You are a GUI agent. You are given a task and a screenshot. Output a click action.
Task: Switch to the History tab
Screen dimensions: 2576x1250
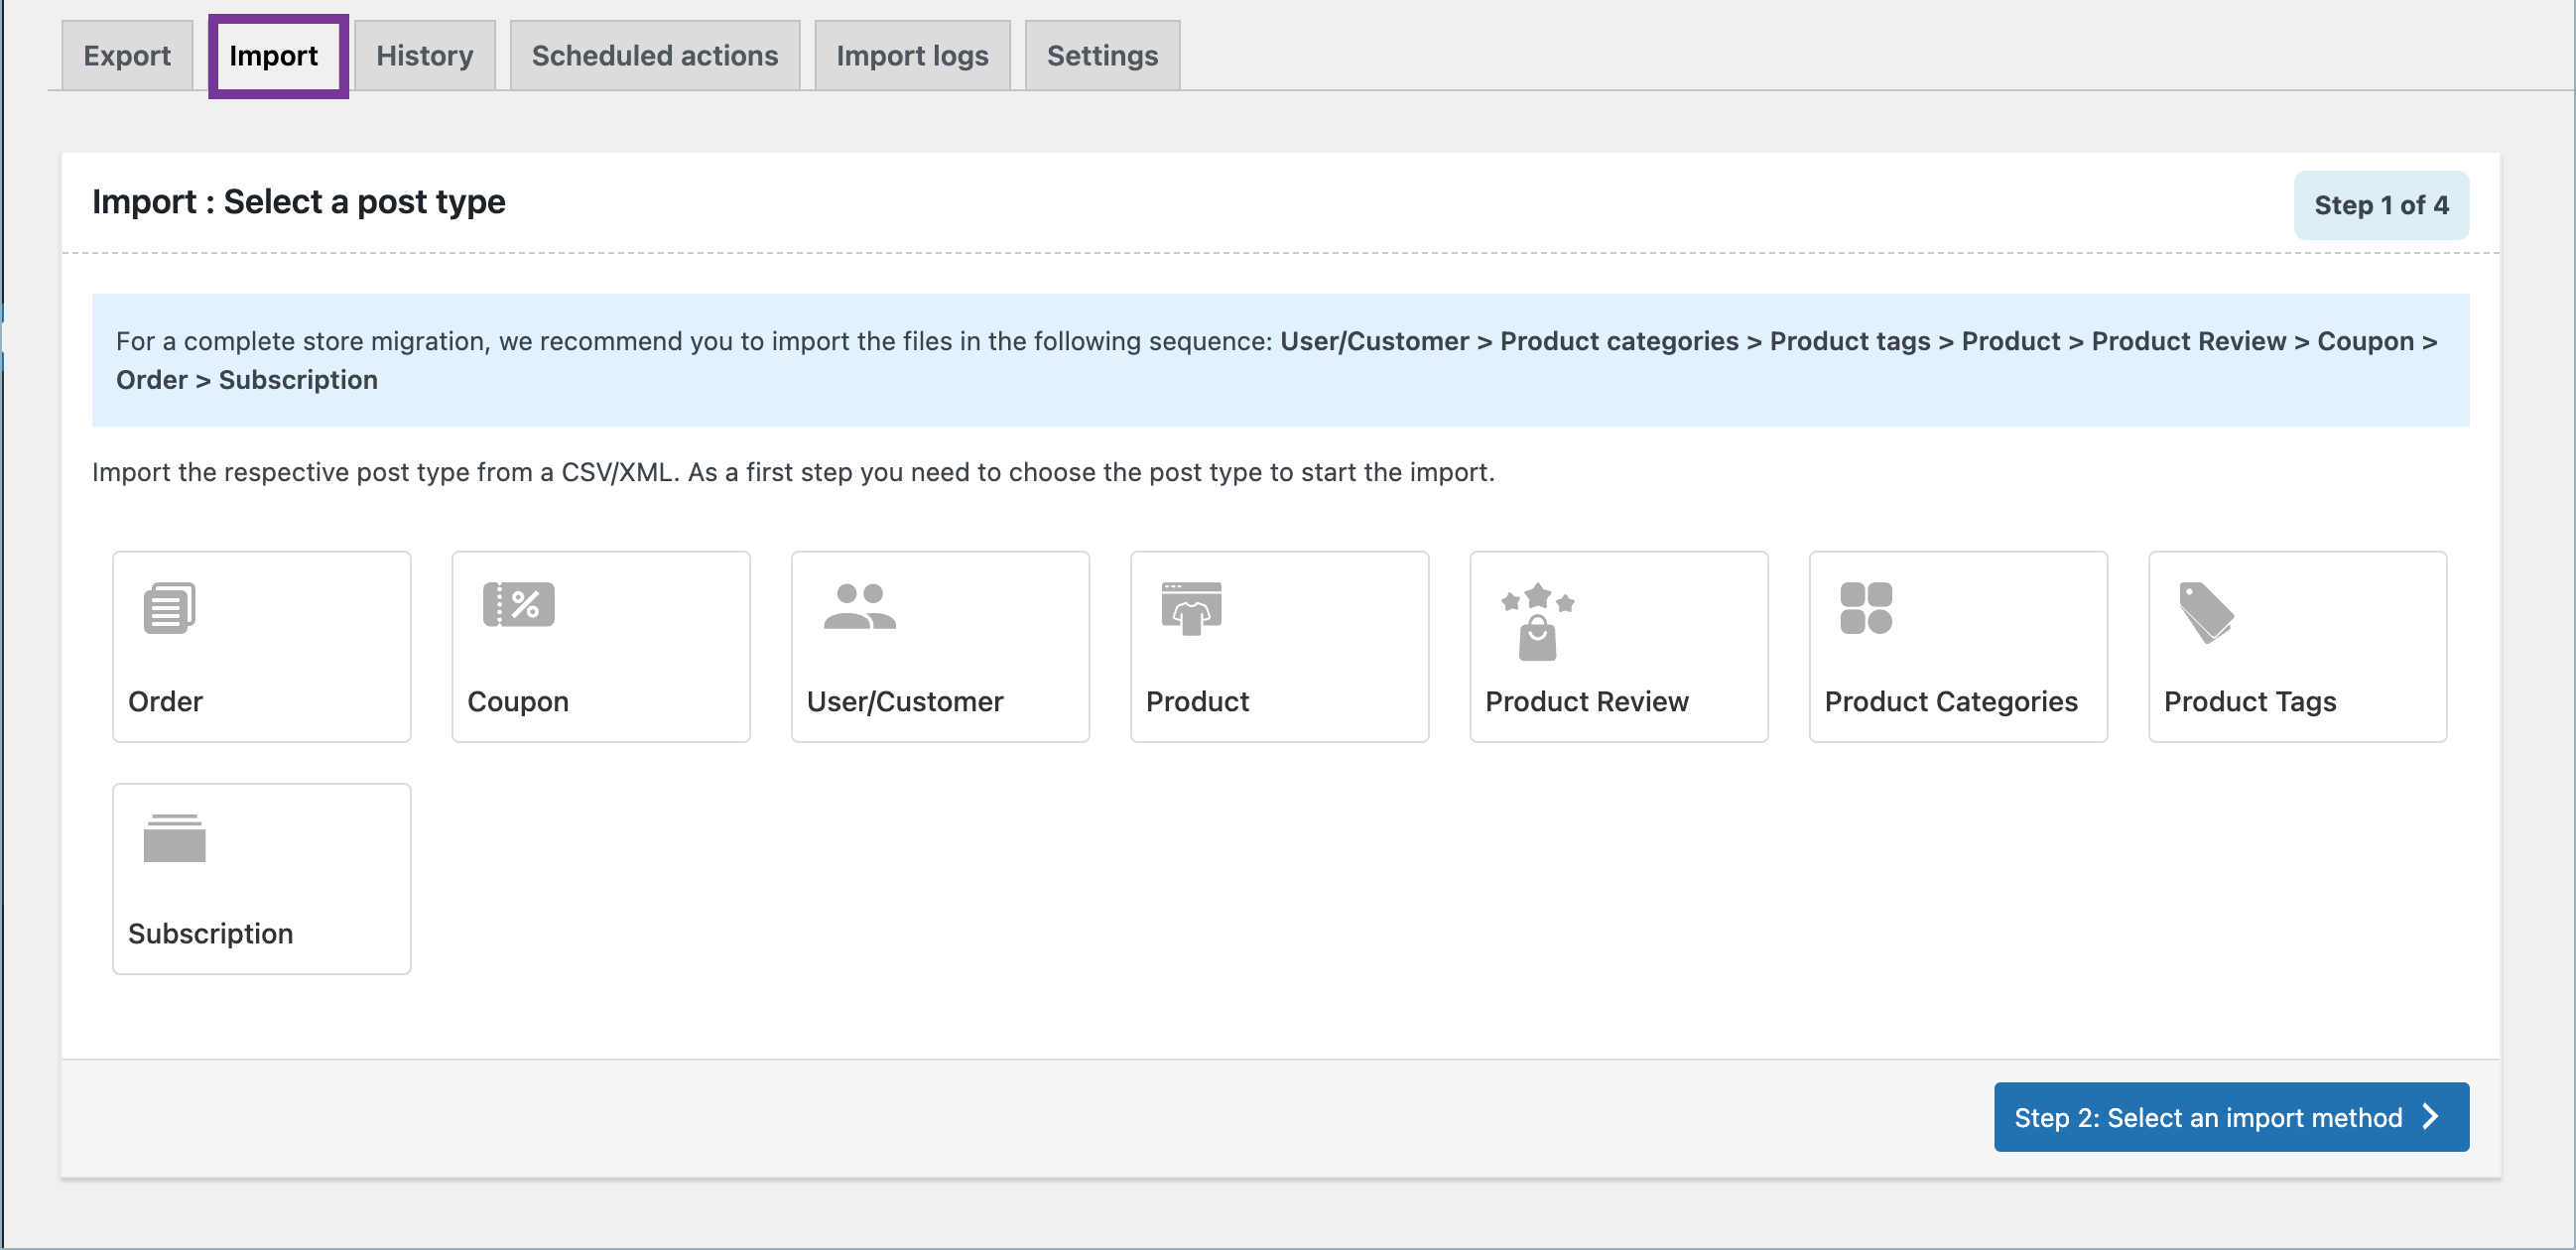[x=424, y=56]
